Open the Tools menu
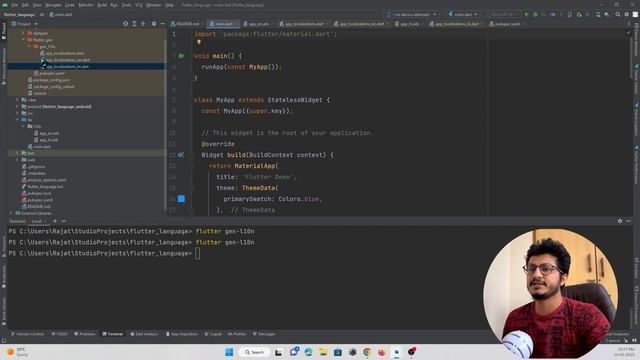Viewport: 640px width, 360px height. point(126,5)
